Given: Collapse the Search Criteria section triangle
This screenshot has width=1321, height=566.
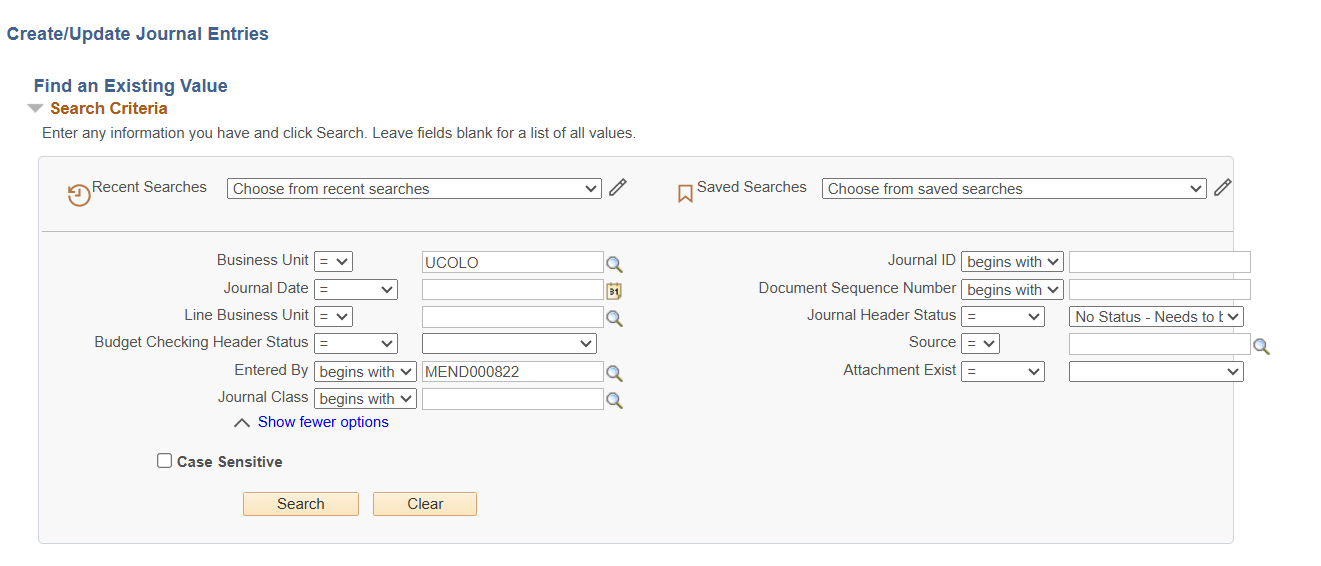Looking at the screenshot, I should [x=36, y=109].
